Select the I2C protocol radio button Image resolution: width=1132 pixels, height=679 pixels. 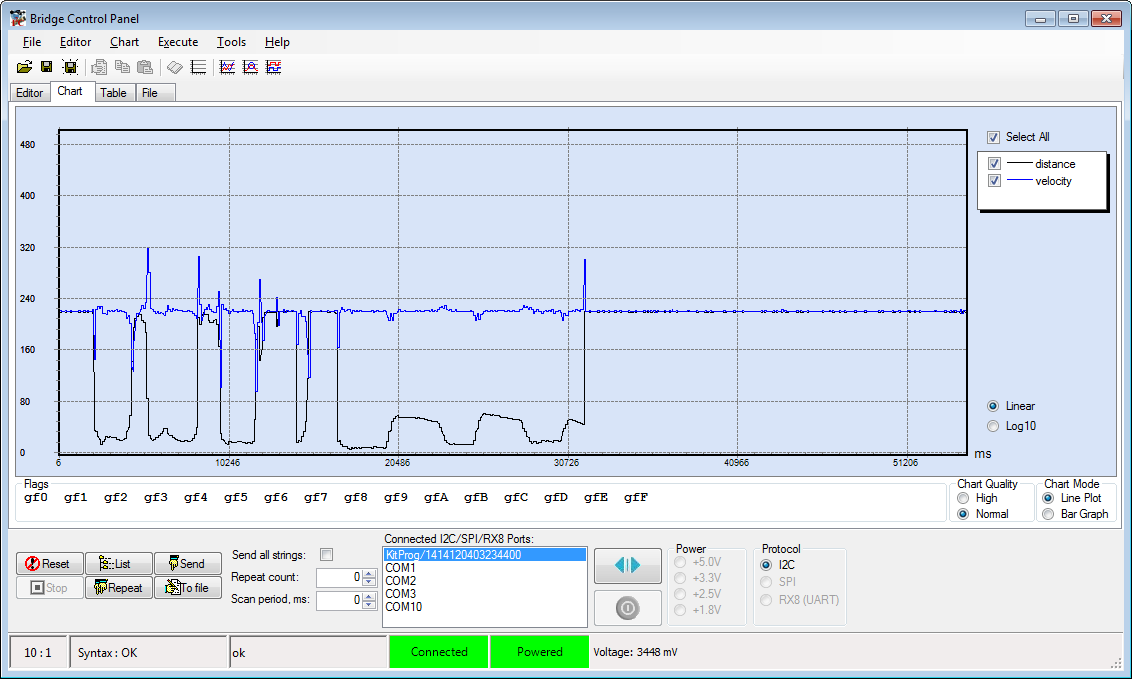click(766, 565)
